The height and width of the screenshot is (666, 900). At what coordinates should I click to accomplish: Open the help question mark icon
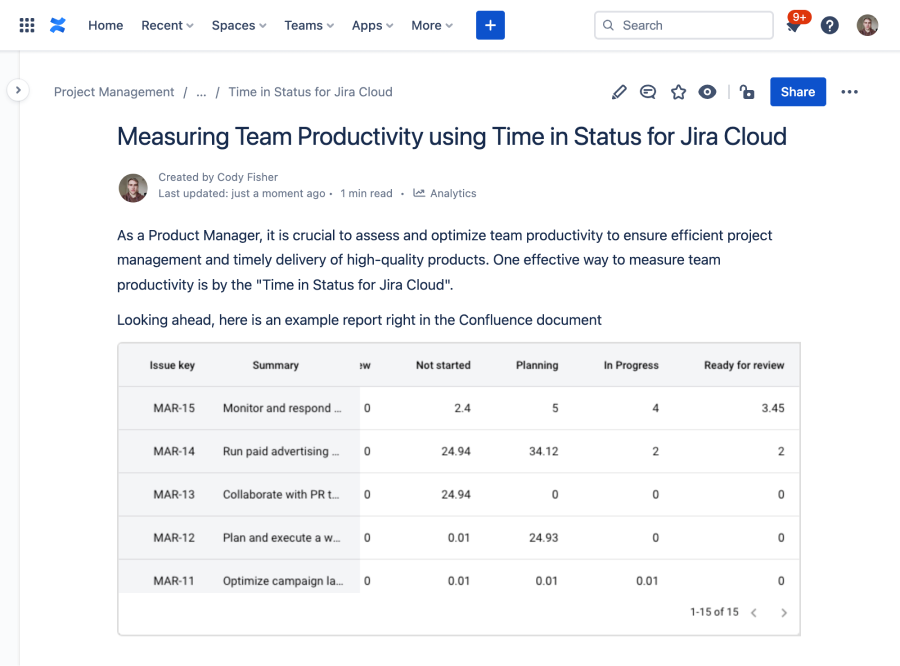(x=829, y=25)
